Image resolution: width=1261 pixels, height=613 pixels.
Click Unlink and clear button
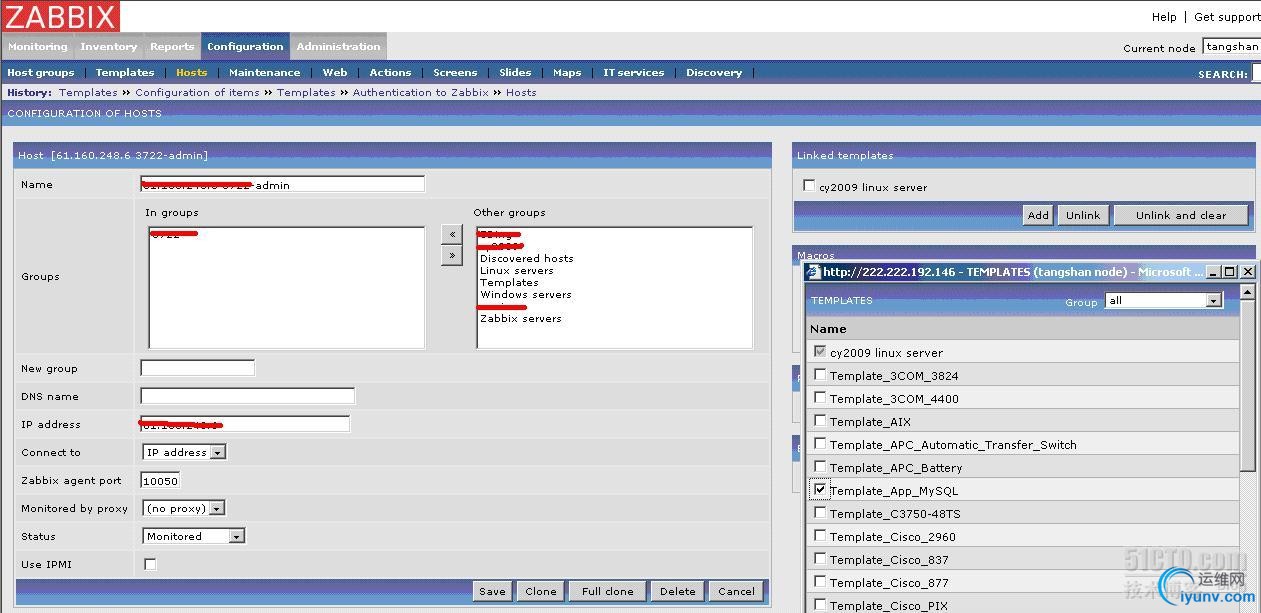pos(1181,215)
